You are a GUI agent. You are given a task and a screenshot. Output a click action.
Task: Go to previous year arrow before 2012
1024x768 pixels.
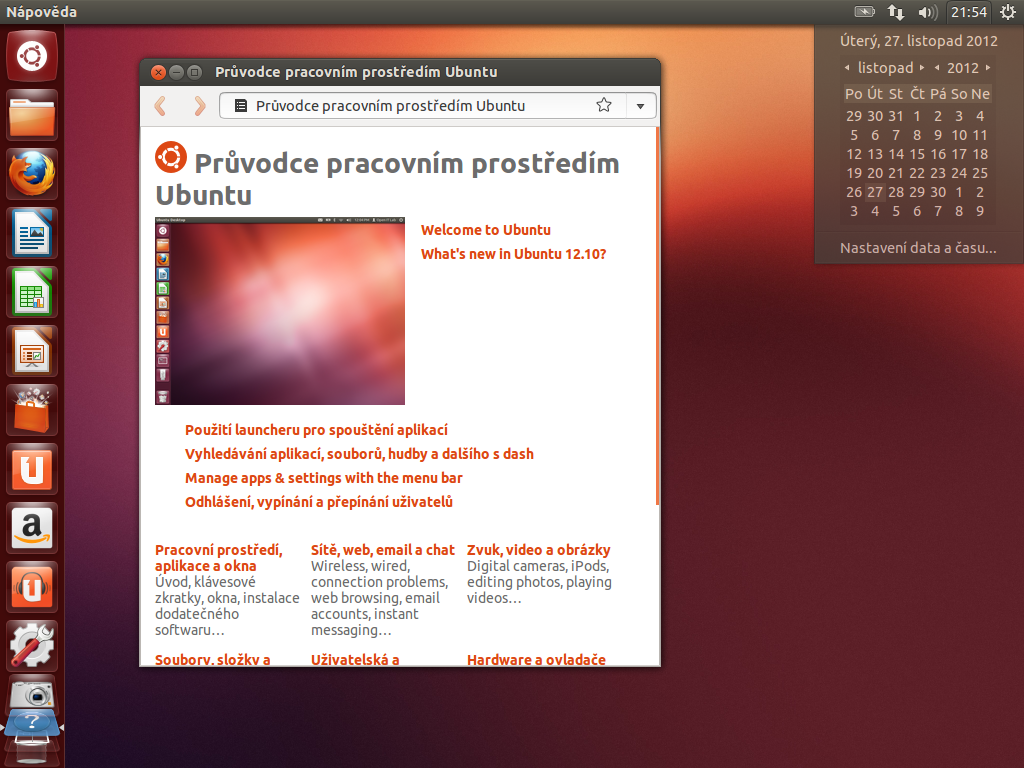click(937, 67)
